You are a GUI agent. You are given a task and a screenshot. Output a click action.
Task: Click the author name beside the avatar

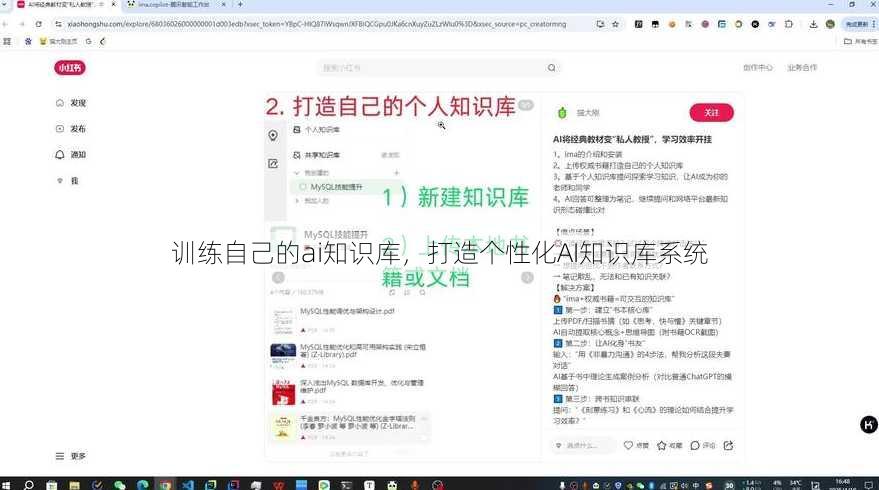[588, 113]
